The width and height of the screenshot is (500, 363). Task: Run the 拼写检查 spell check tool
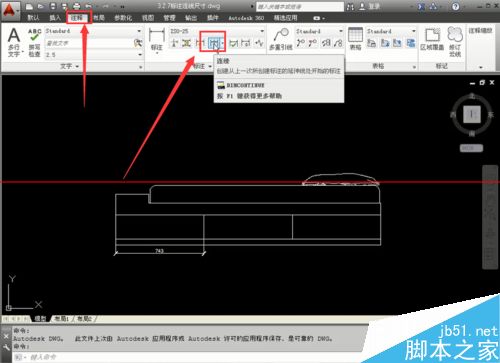[34, 43]
